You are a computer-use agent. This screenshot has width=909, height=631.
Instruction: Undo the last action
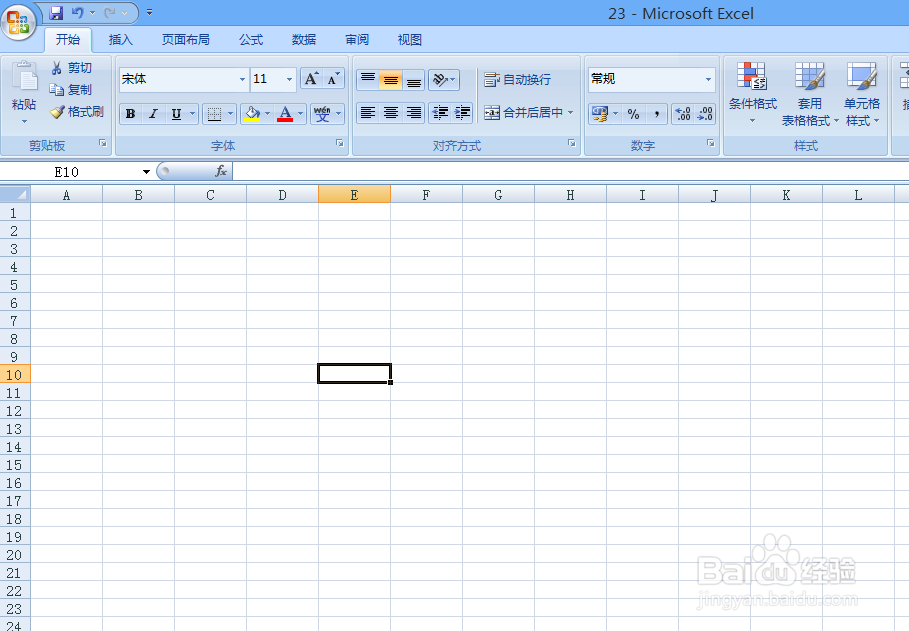click(77, 12)
